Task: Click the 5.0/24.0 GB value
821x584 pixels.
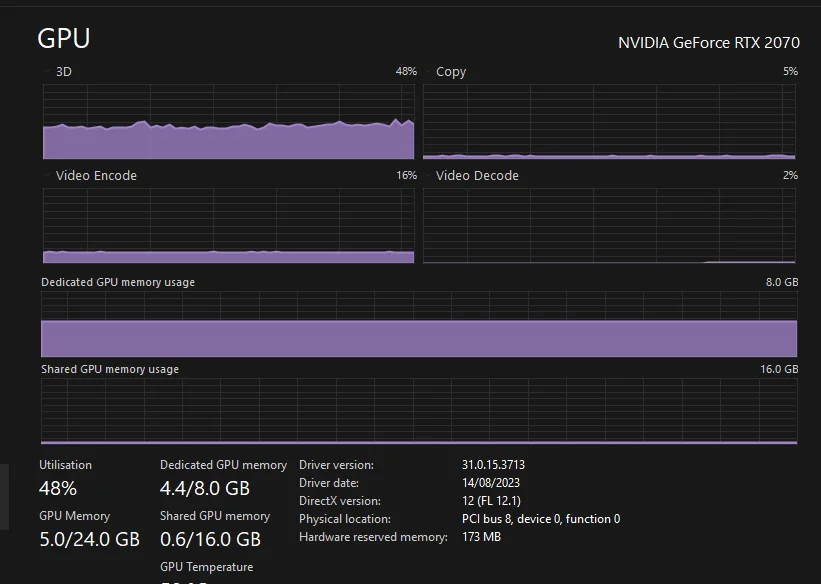Action: (90, 539)
